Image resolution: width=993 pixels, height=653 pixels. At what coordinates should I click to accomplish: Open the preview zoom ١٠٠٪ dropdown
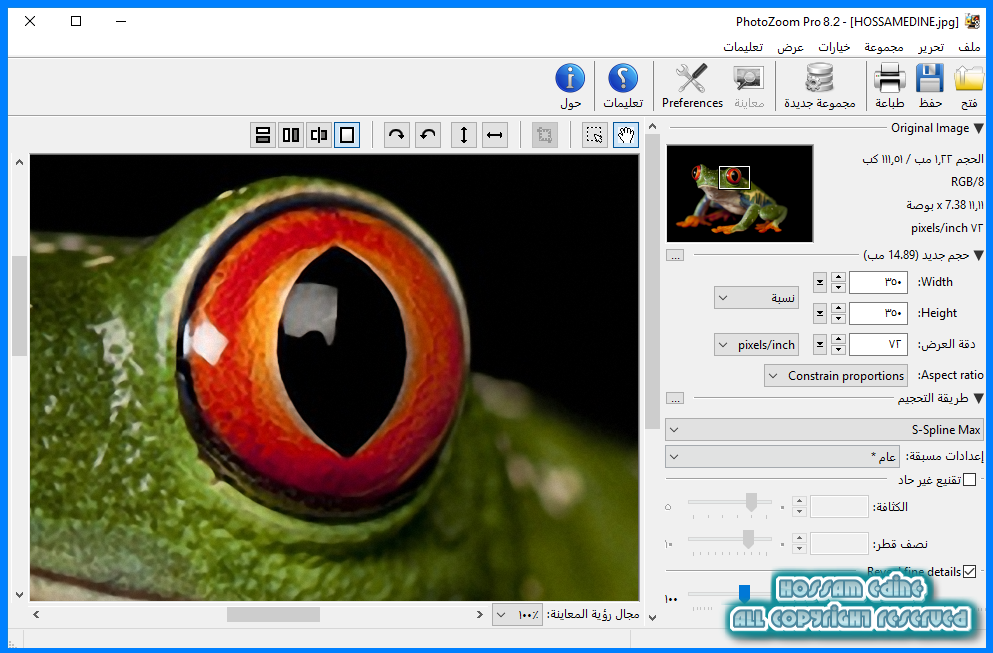(517, 614)
